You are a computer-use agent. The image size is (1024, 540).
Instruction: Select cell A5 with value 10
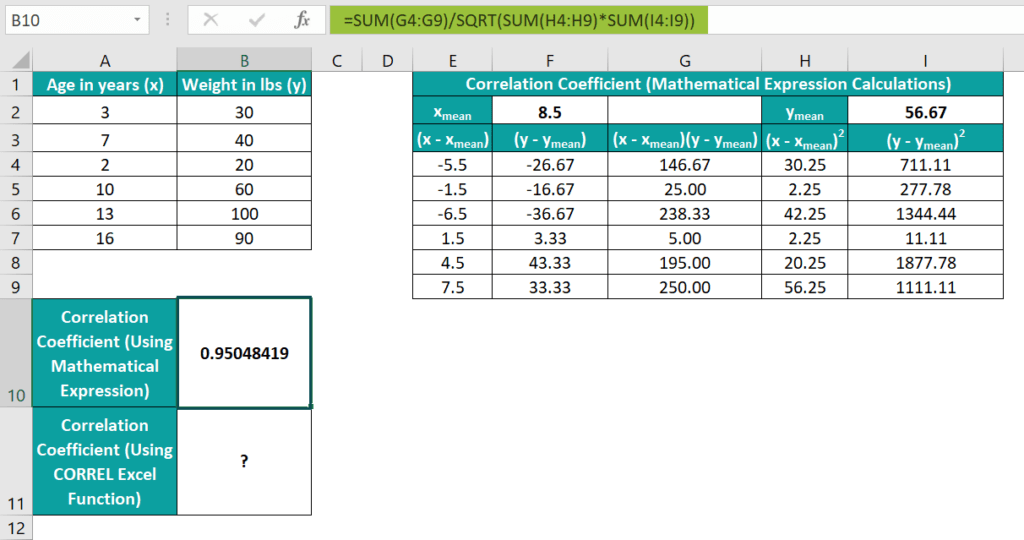pos(104,189)
